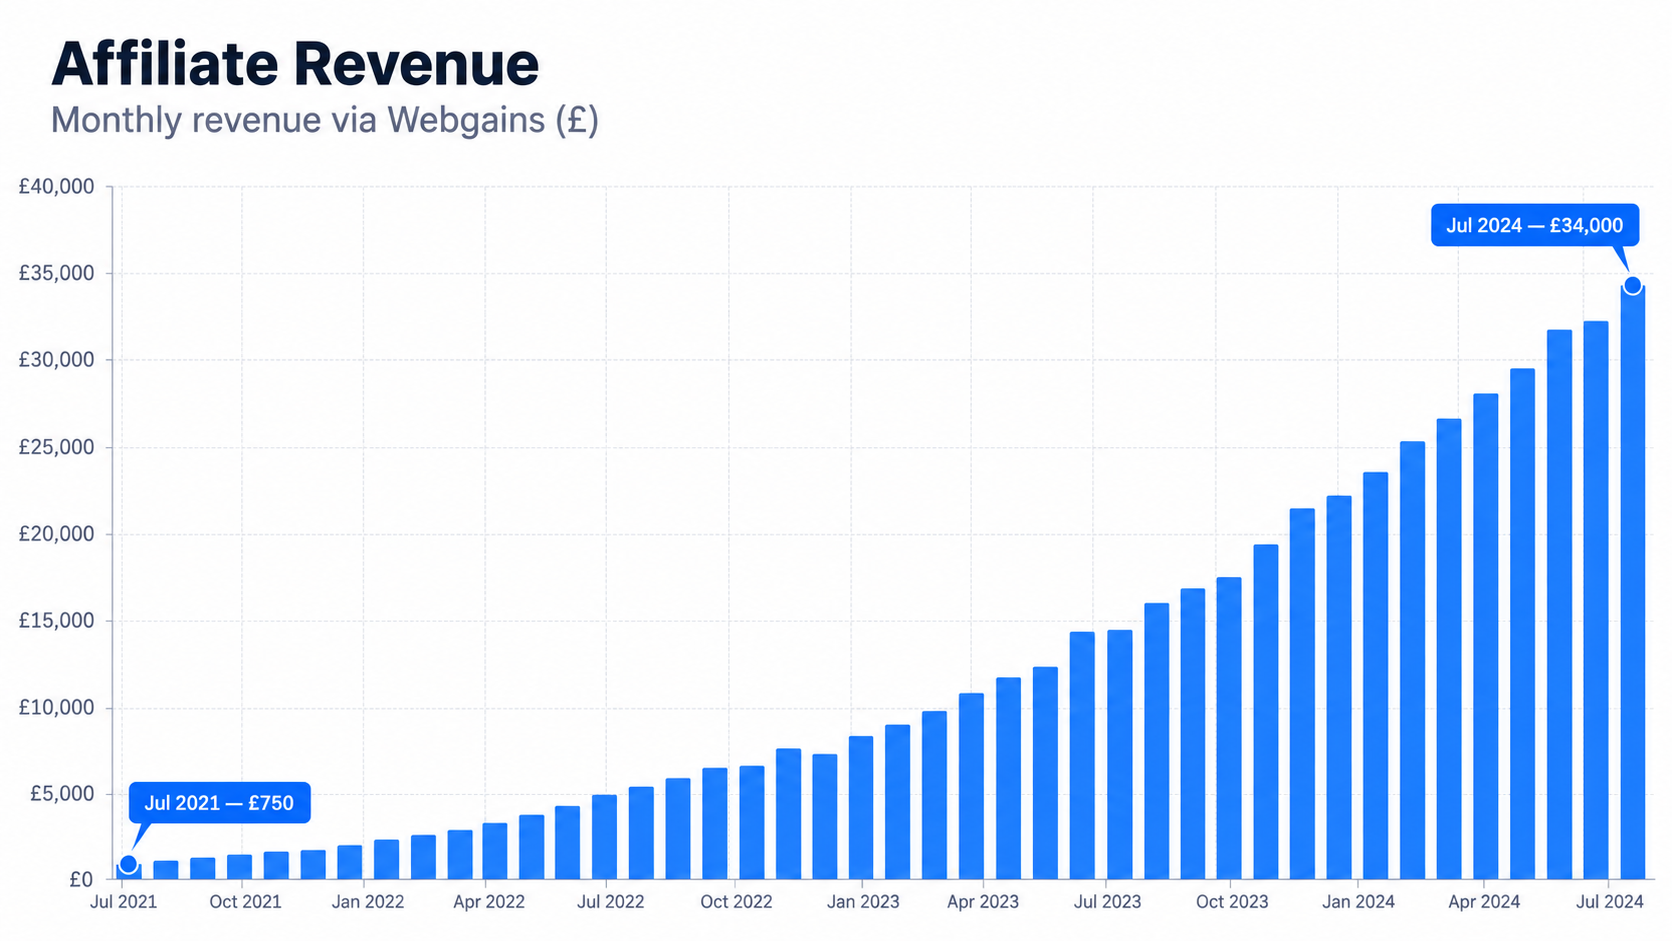Click the Jul 2024 — £34,000 callout label
Image resolution: width=1672 pixels, height=941 pixels.
click(x=1534, y=225)
